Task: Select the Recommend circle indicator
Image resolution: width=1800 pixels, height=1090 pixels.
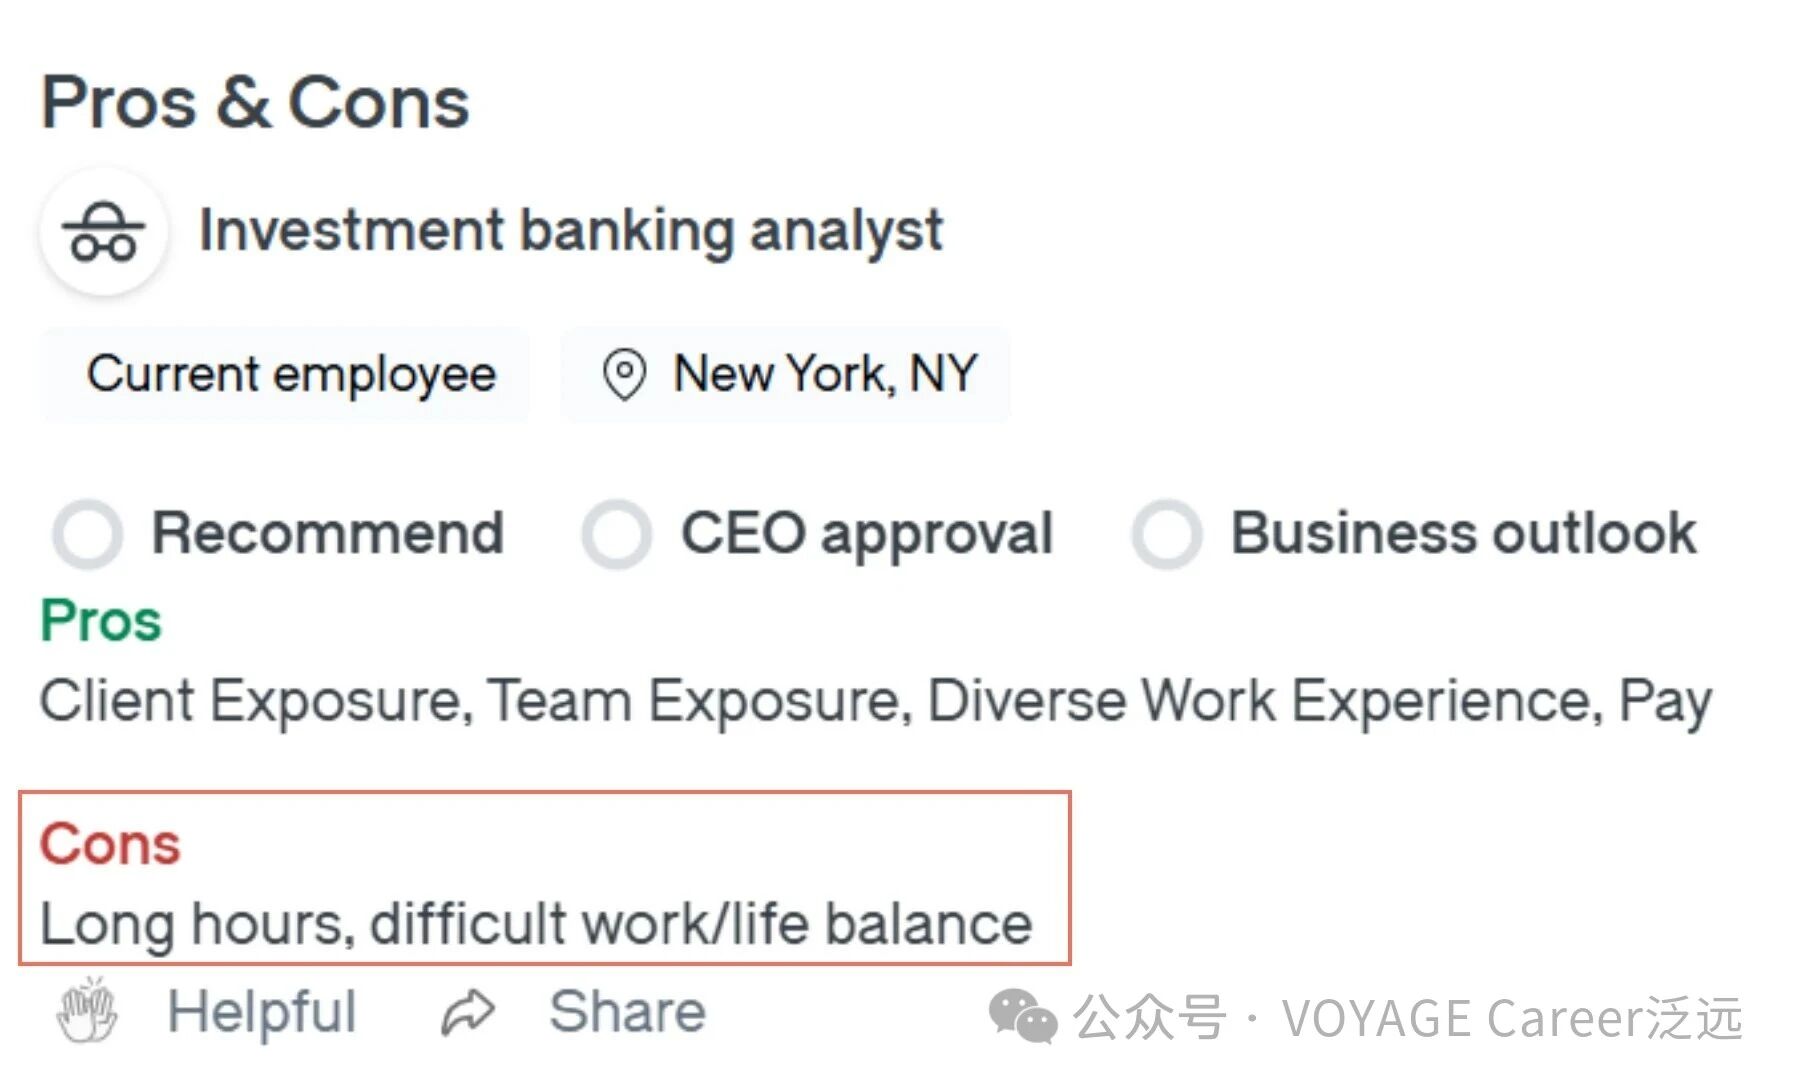Action: [x=88, y=533]
